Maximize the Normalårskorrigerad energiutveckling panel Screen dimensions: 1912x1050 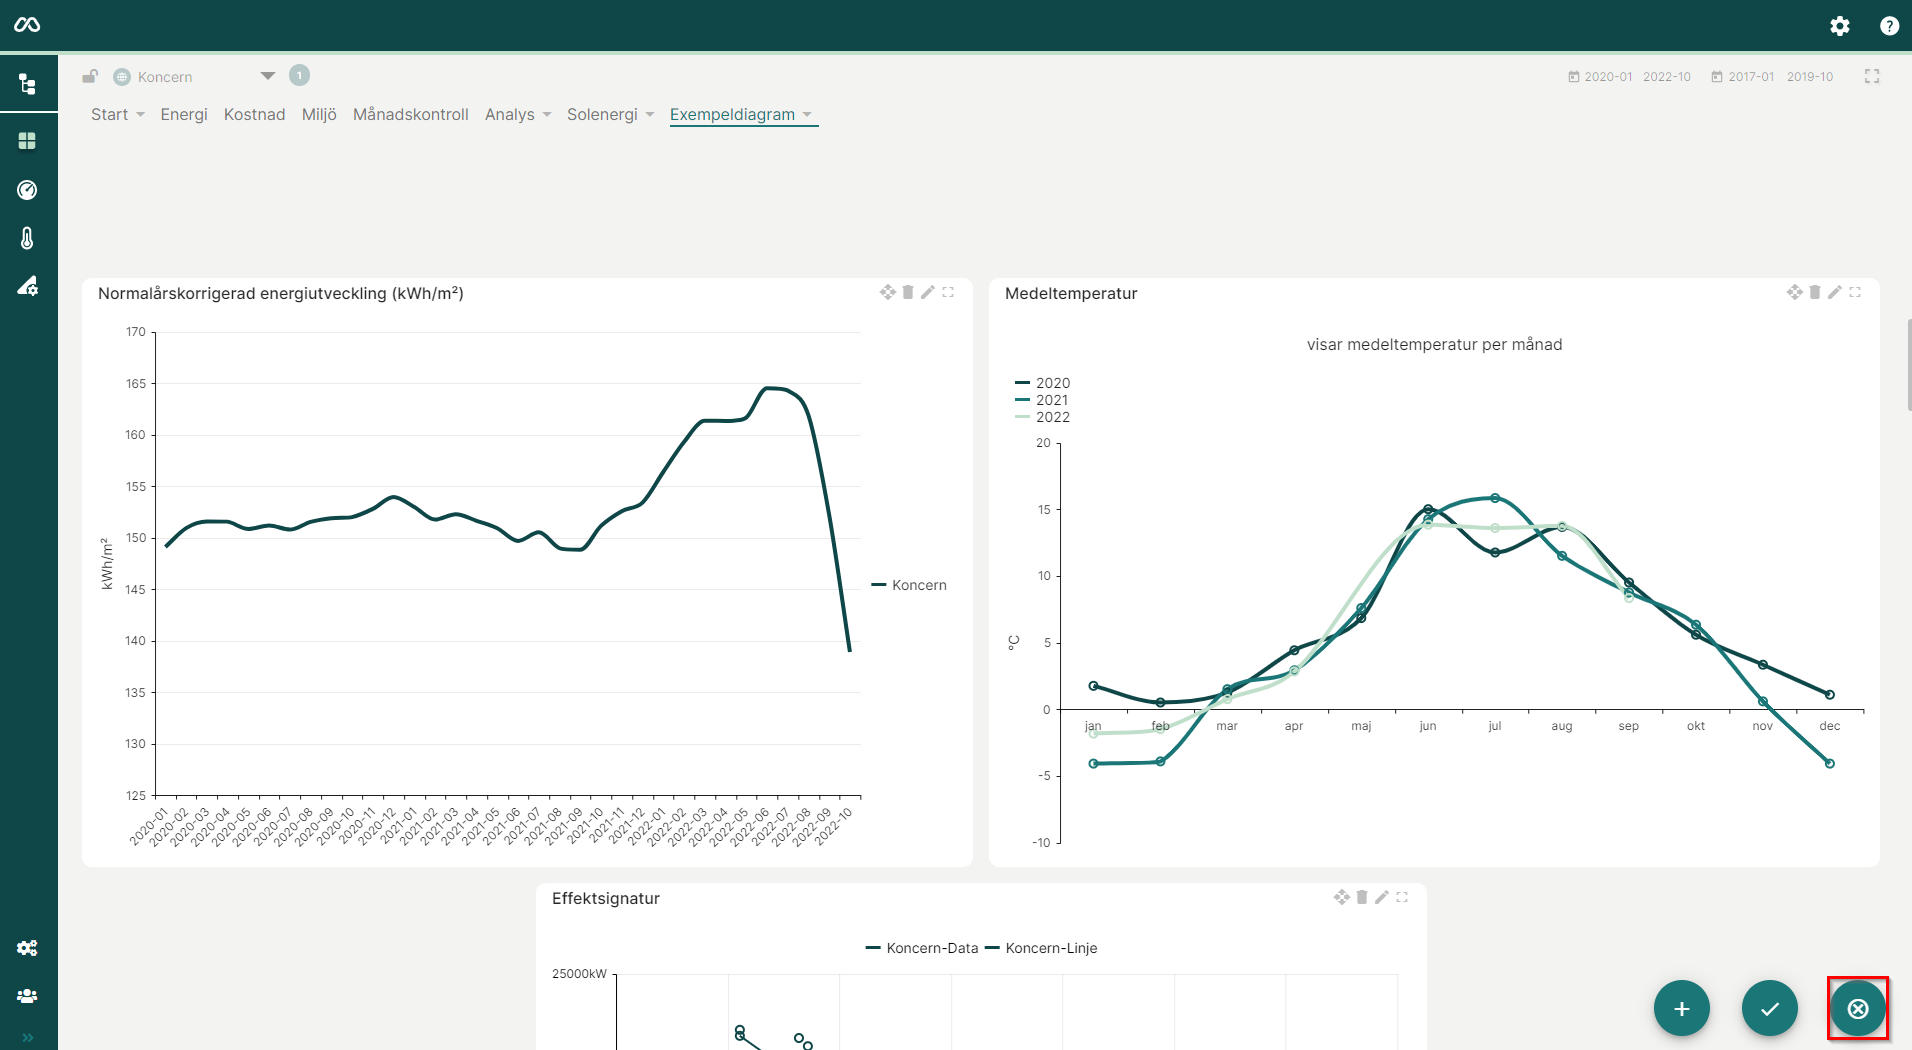948,292
